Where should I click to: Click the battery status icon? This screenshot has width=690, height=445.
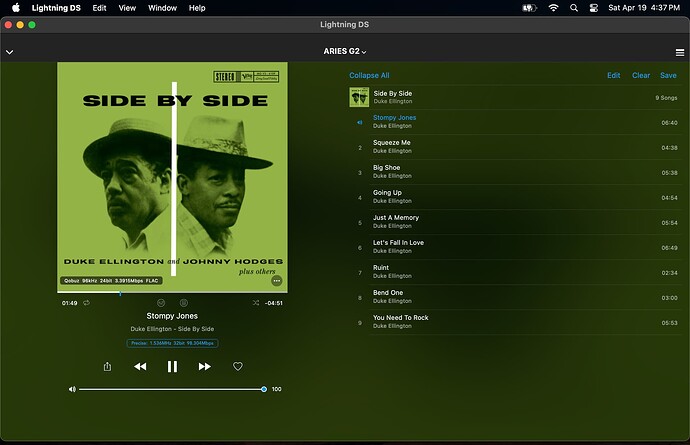(529, 8)
